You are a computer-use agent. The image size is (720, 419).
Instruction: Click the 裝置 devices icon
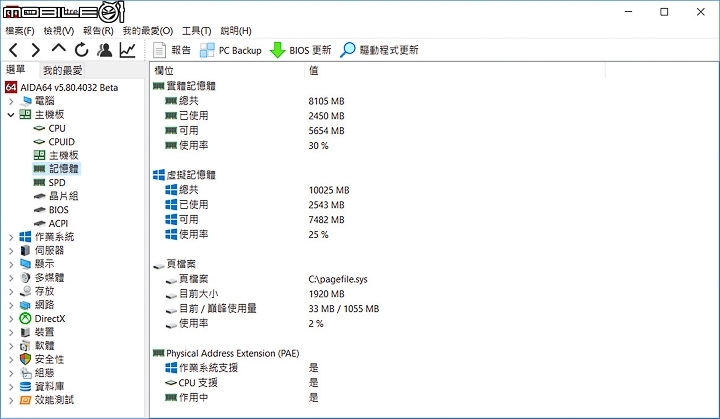point(25,332)
